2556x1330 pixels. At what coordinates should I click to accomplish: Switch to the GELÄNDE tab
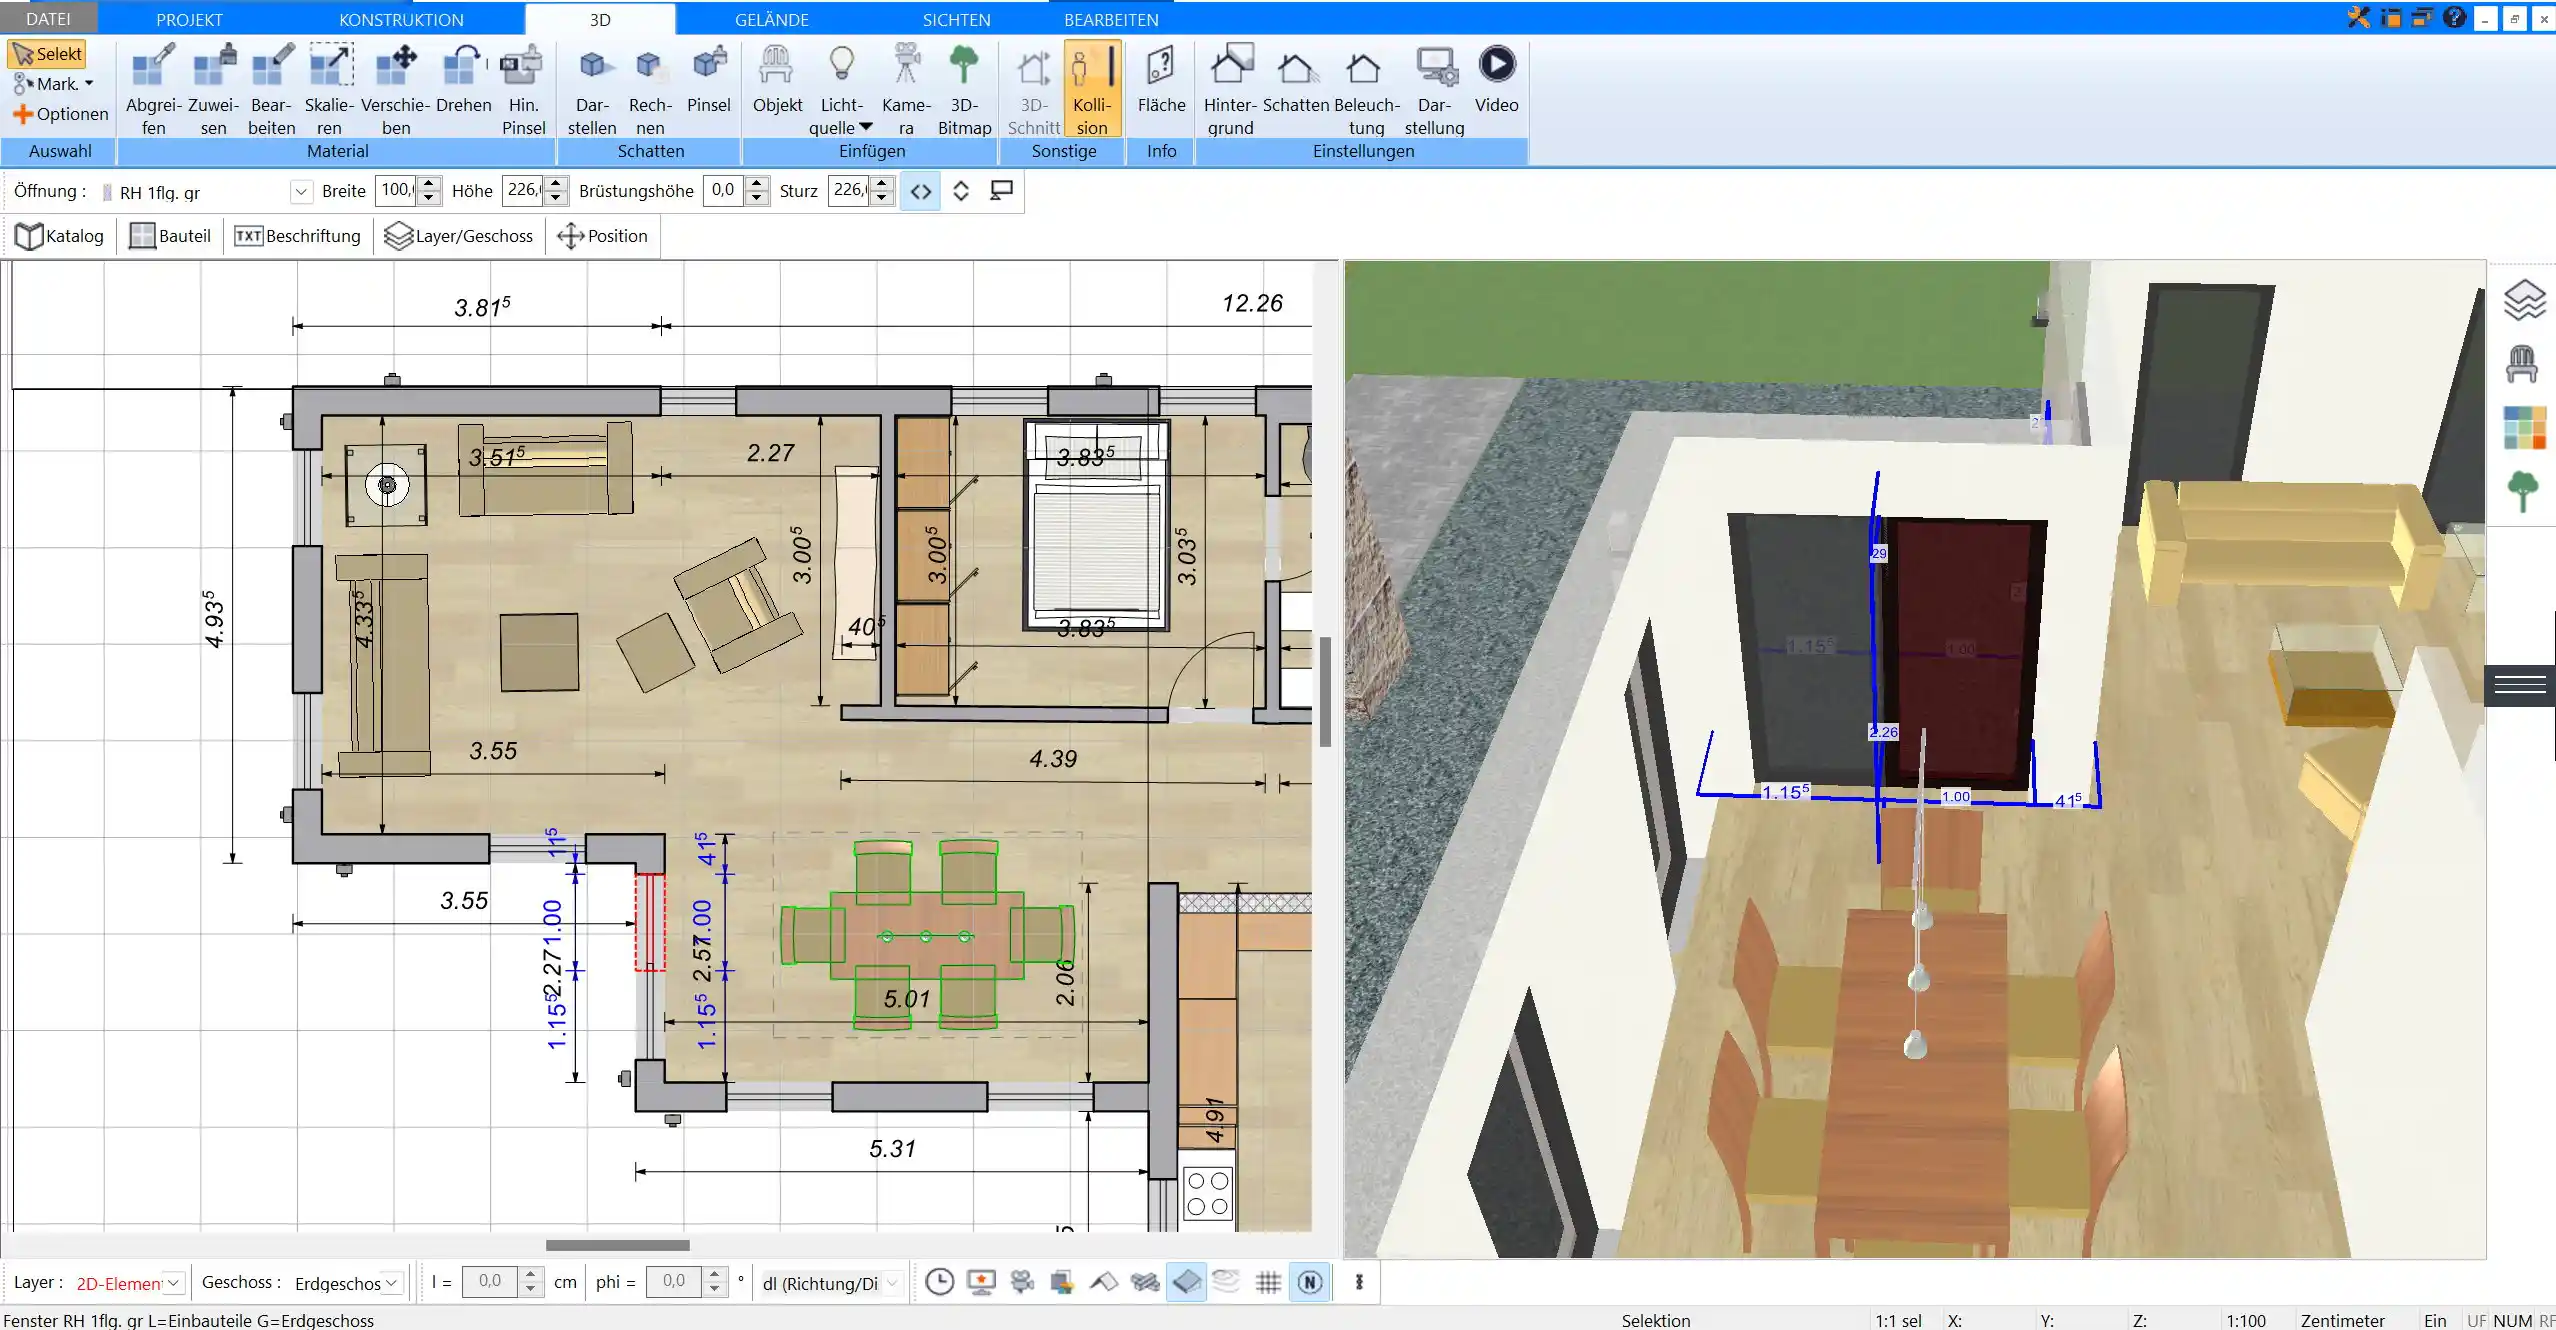pos(771,19)
